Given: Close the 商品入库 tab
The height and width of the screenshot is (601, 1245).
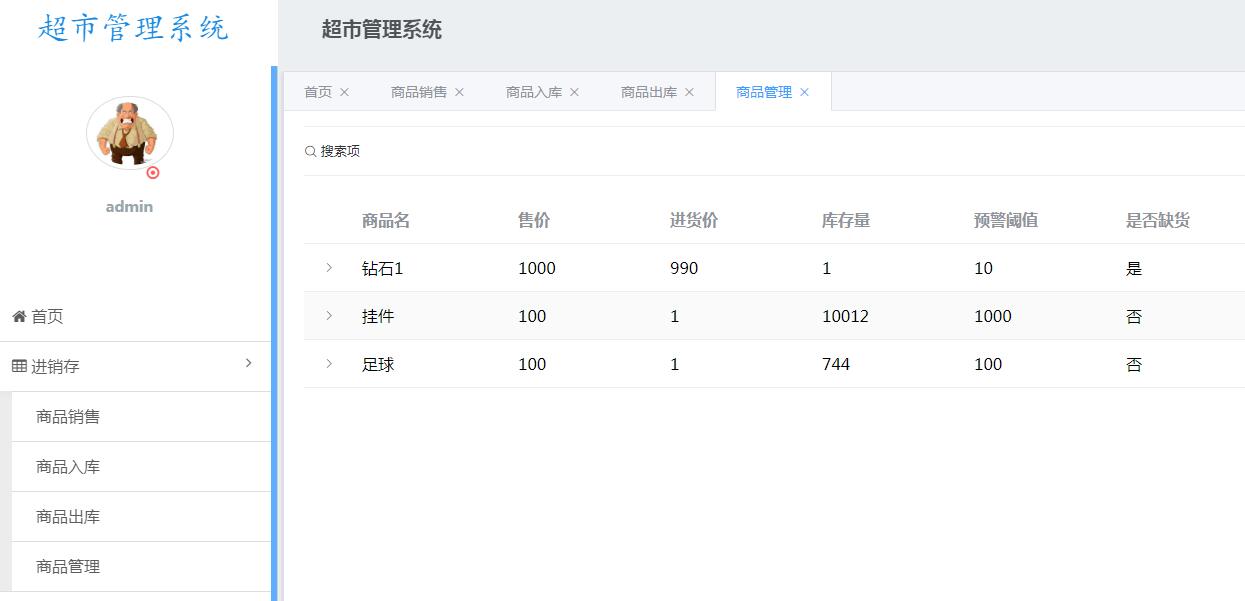Looking at the screenshot, I should [574, 92].
